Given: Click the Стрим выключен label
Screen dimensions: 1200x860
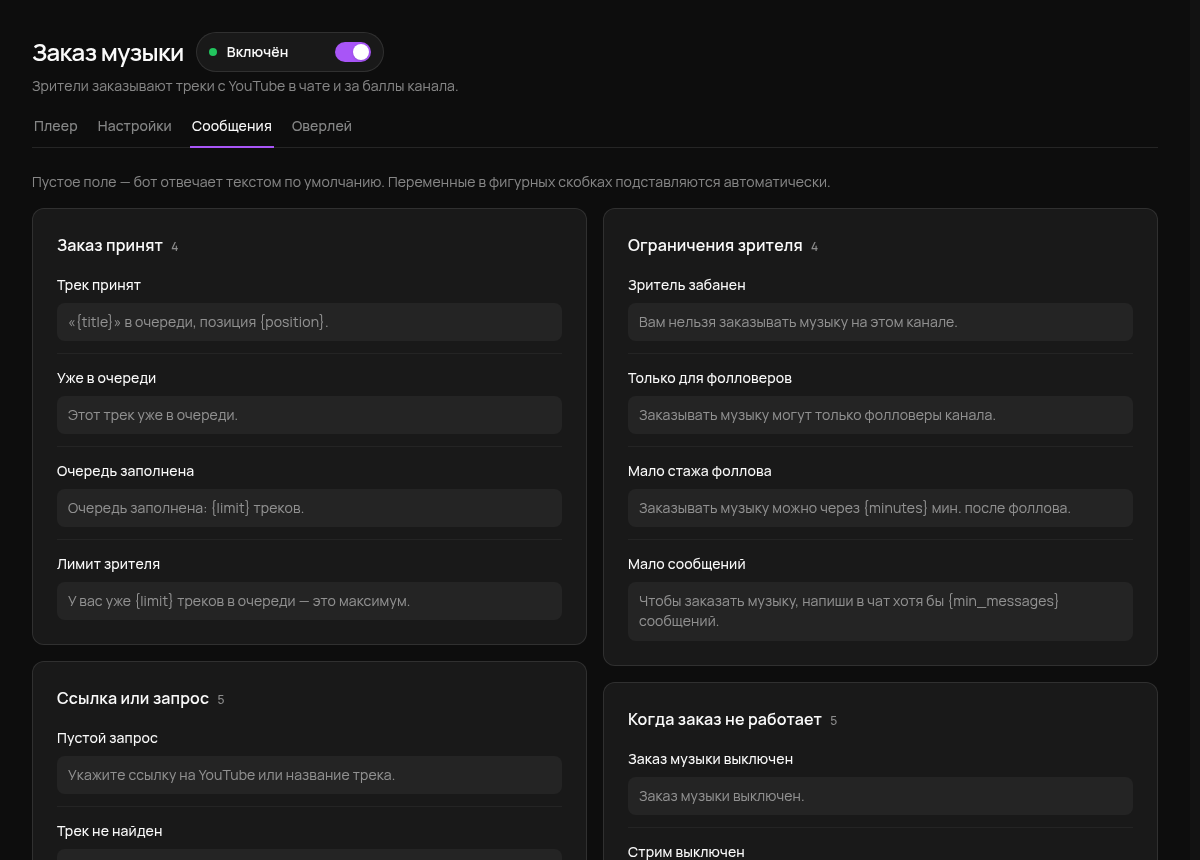Looking at the screenshot, I should pyautogui.click(x=686, y=852).
